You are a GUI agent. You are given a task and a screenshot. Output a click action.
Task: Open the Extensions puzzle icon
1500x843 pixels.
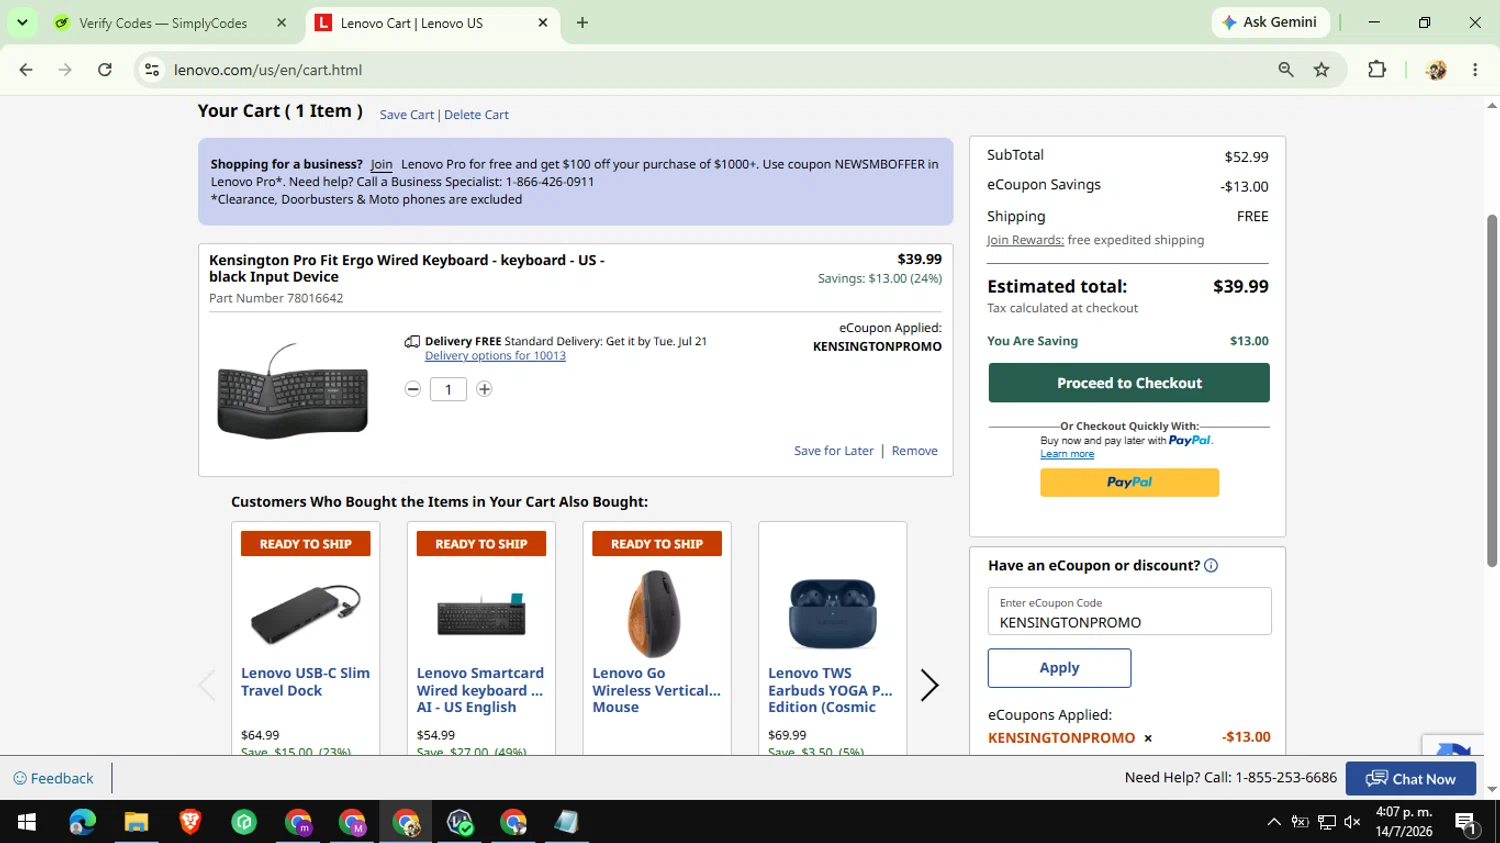coord(1377,70)
